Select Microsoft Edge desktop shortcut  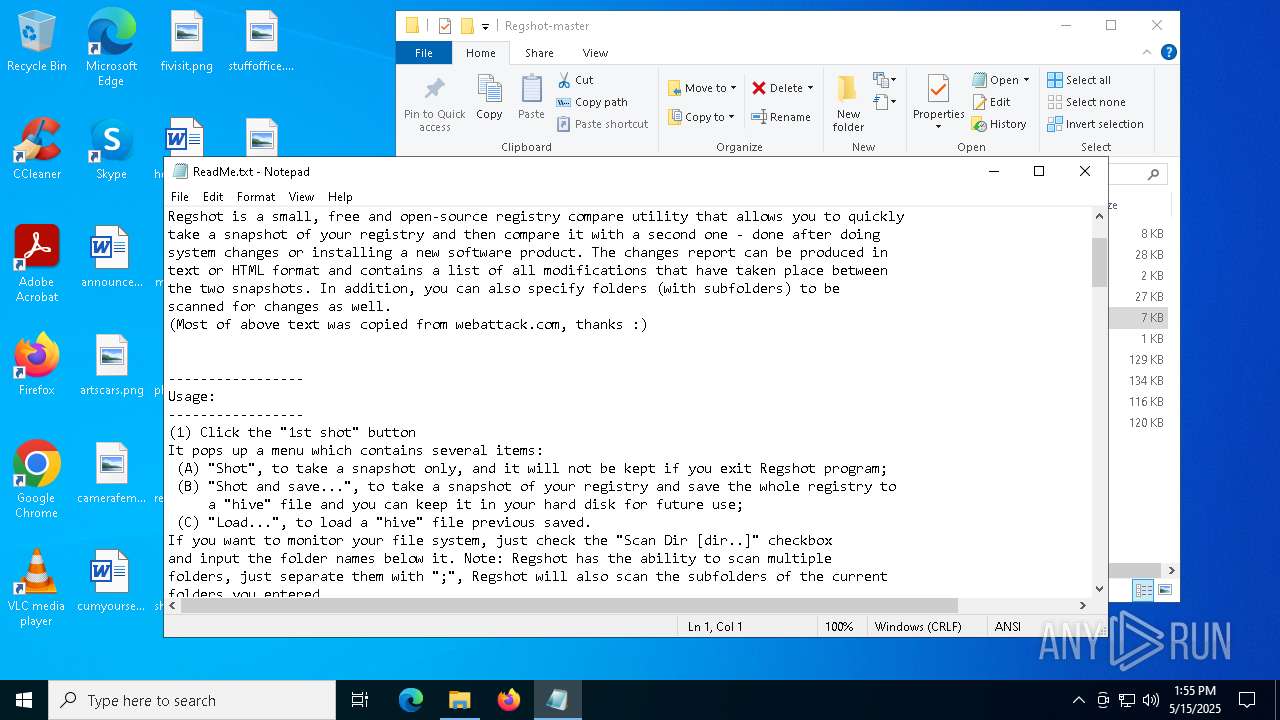[111, 47]
